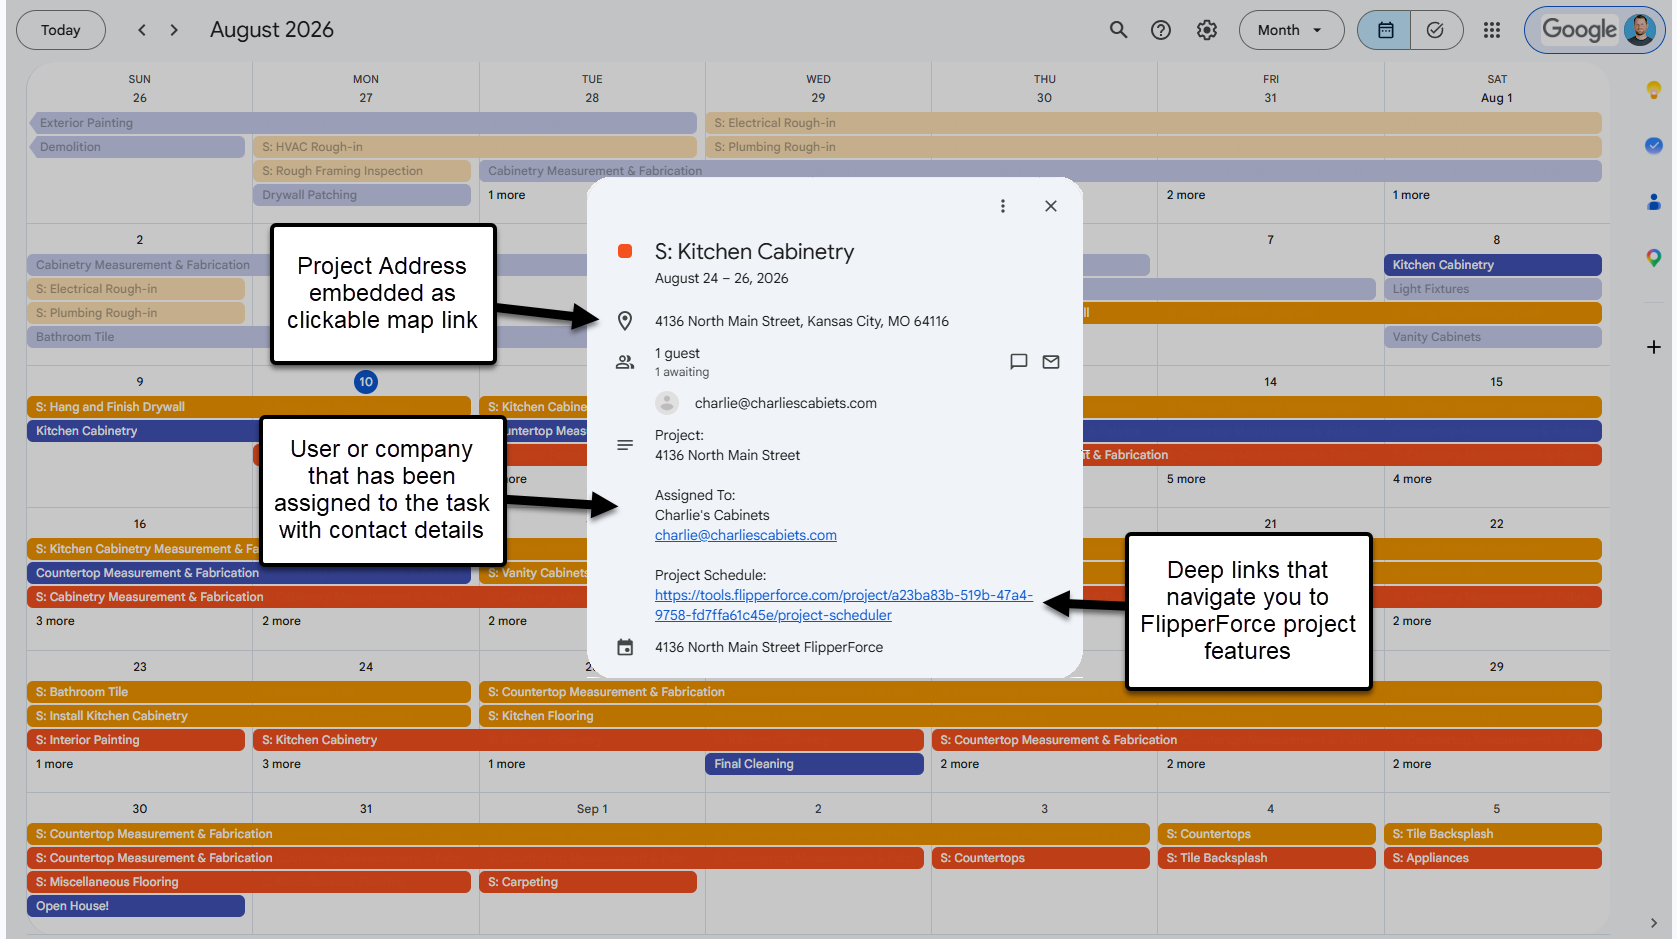This screenshot has height=939, width=1677.
Task: Open event options three-dot menu
Action: pos(1003,206)
